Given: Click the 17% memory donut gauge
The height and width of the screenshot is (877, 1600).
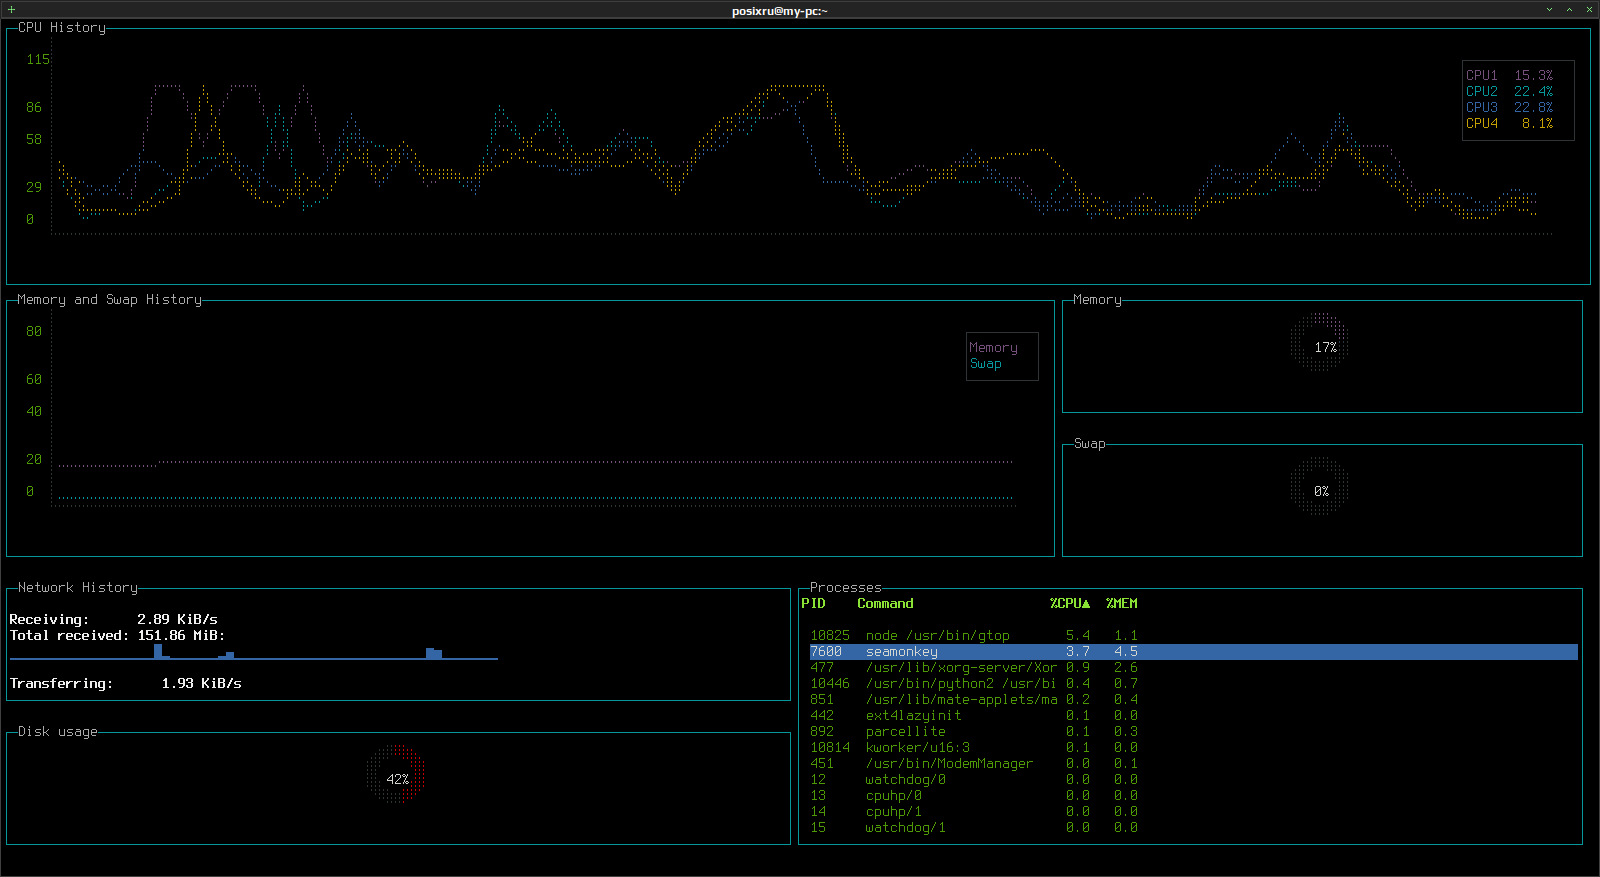Looking at the screenshot, I should pyautogui.click(x=1320, y=343).
